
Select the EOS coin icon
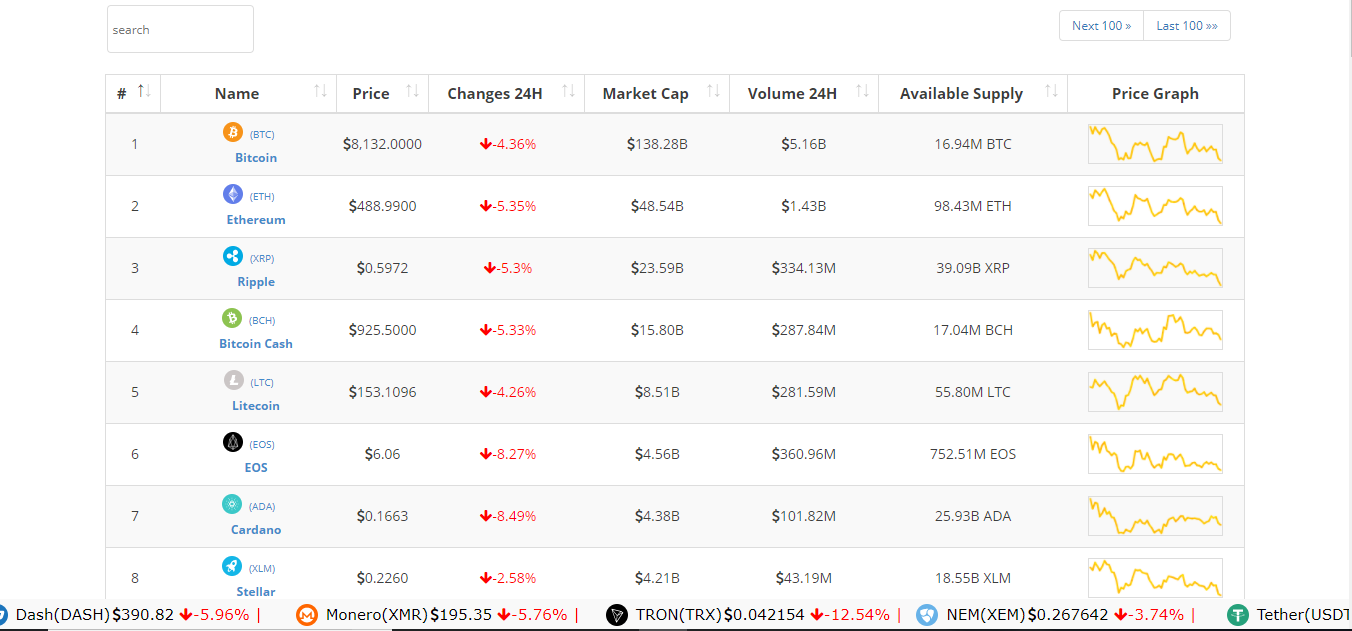pyautogui.click(x=233, y=442)
